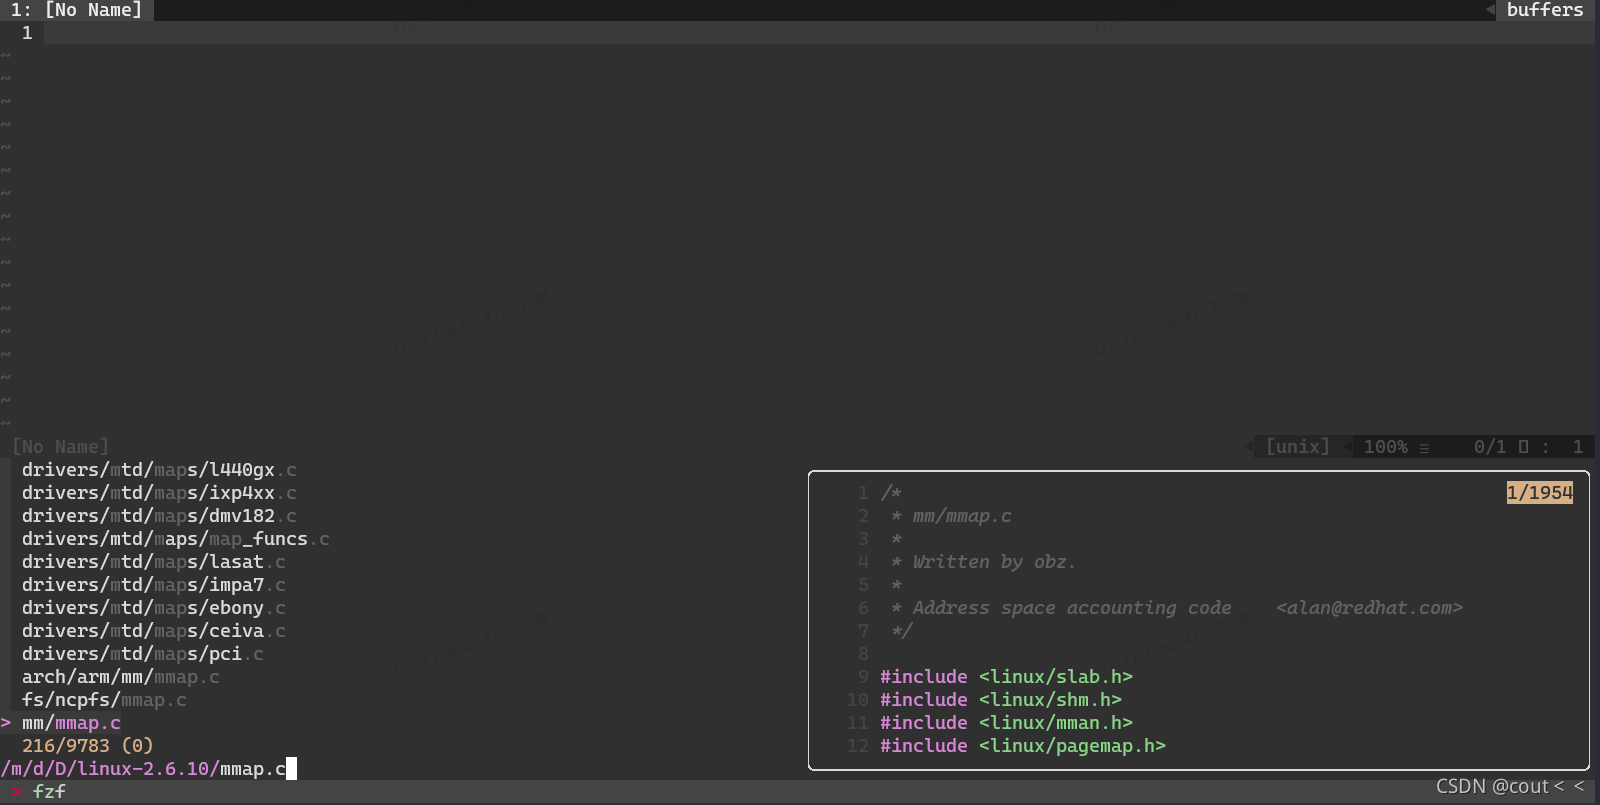Select fzf result drivers/mtd/maps/impa7.c
This screenshot has width=1600, height=805.
154,585
